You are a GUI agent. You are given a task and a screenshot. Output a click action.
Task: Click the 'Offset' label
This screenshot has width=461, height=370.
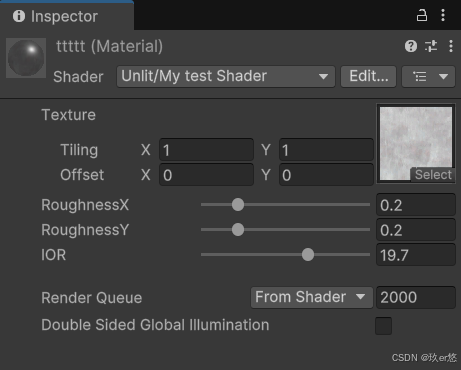click(x=82, y=175)
